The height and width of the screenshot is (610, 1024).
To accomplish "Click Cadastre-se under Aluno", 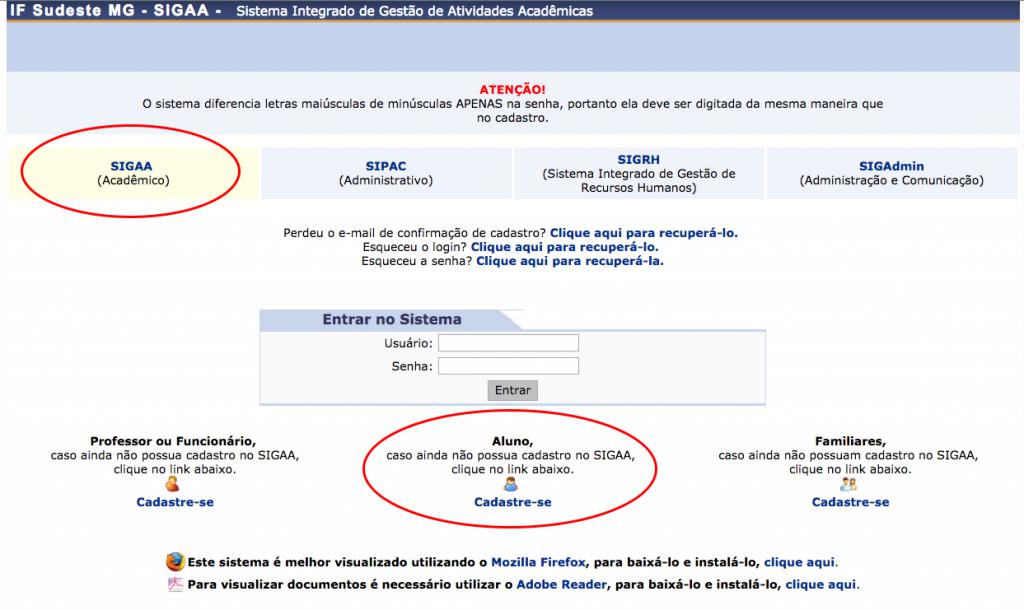I will click(x=512, y=502).
